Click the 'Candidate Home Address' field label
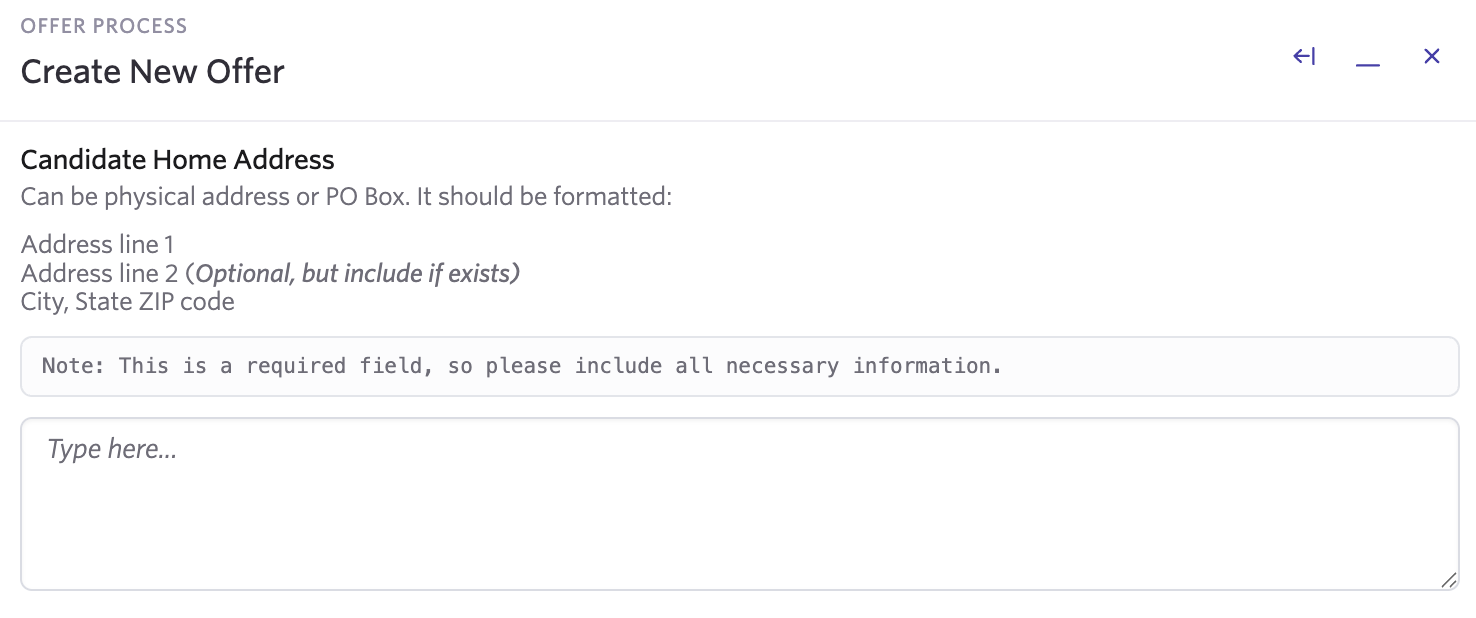Viewport: 1476px width, 618px height. 177,159
